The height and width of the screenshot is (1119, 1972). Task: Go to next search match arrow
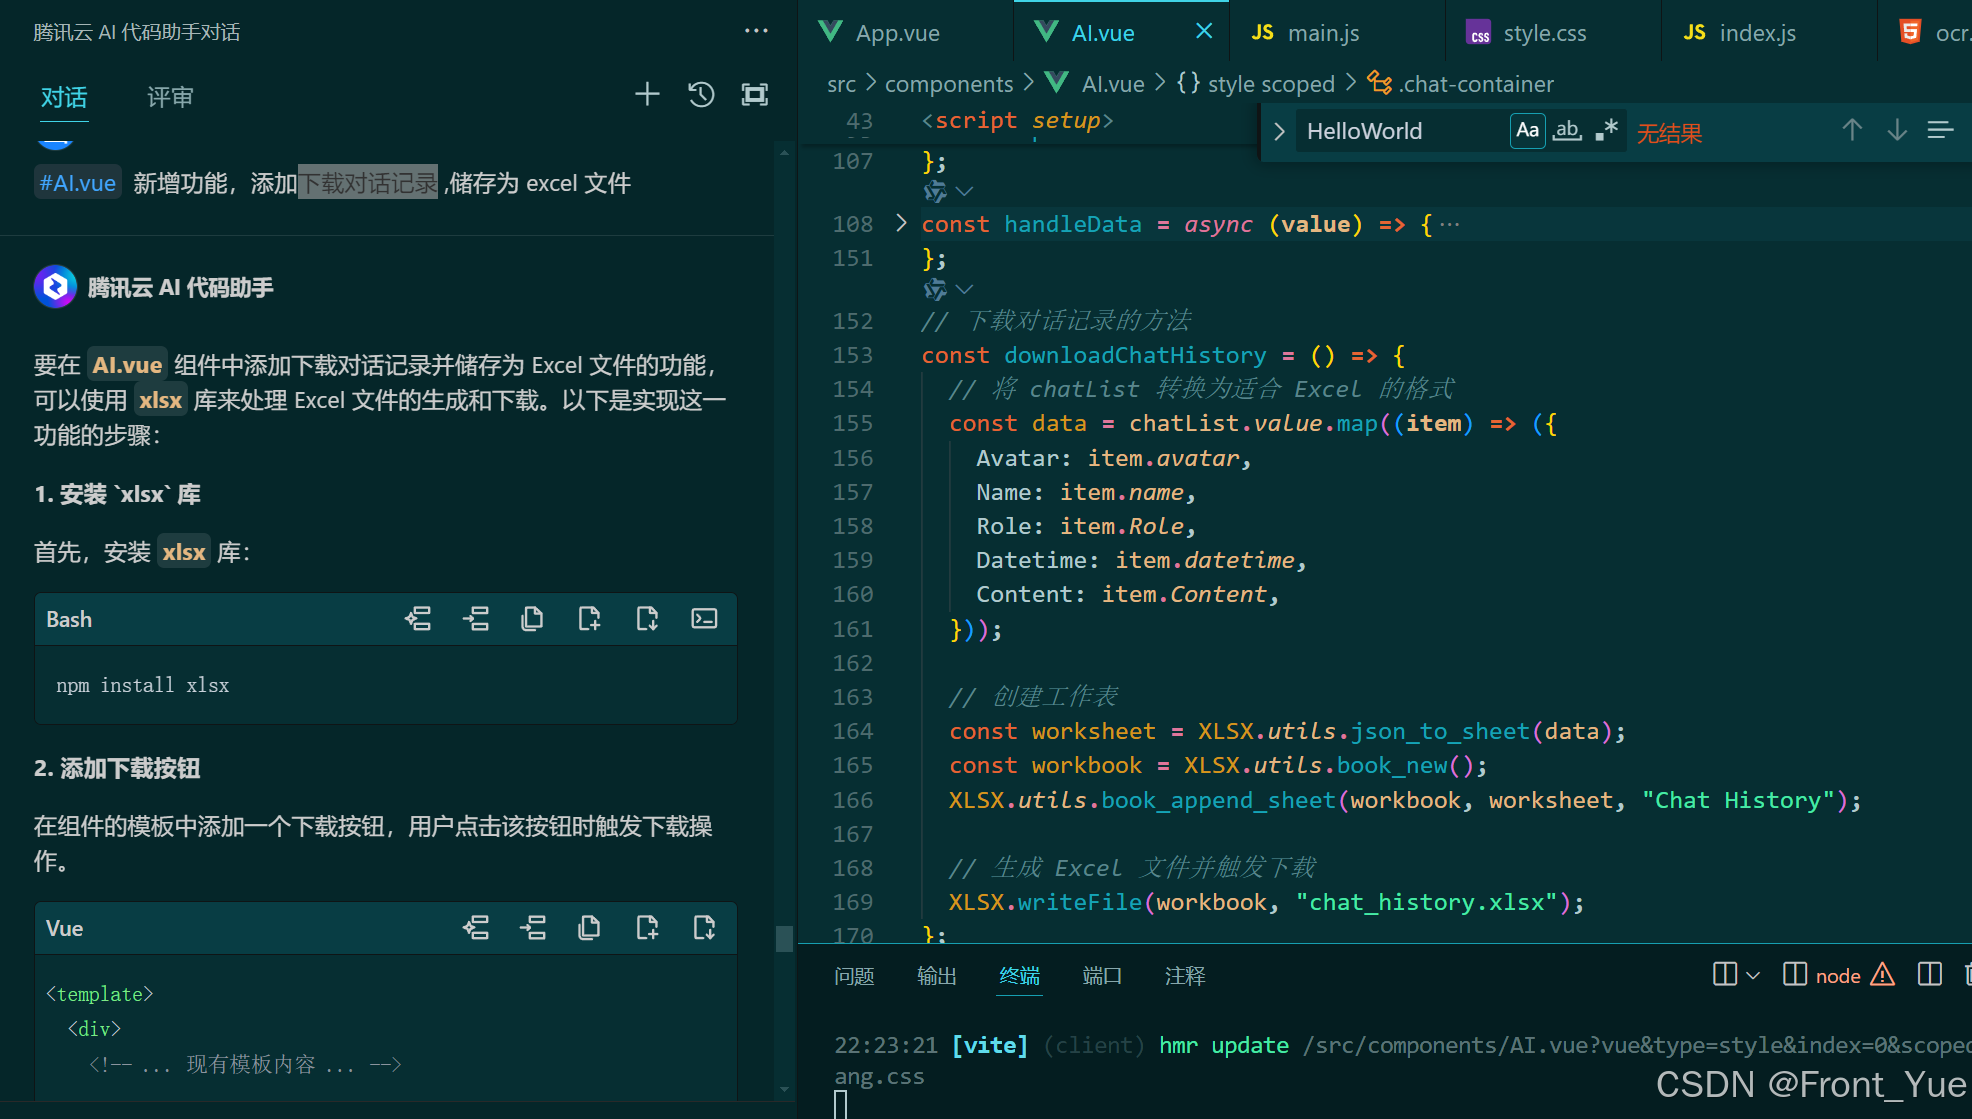tap(1897, 131)
